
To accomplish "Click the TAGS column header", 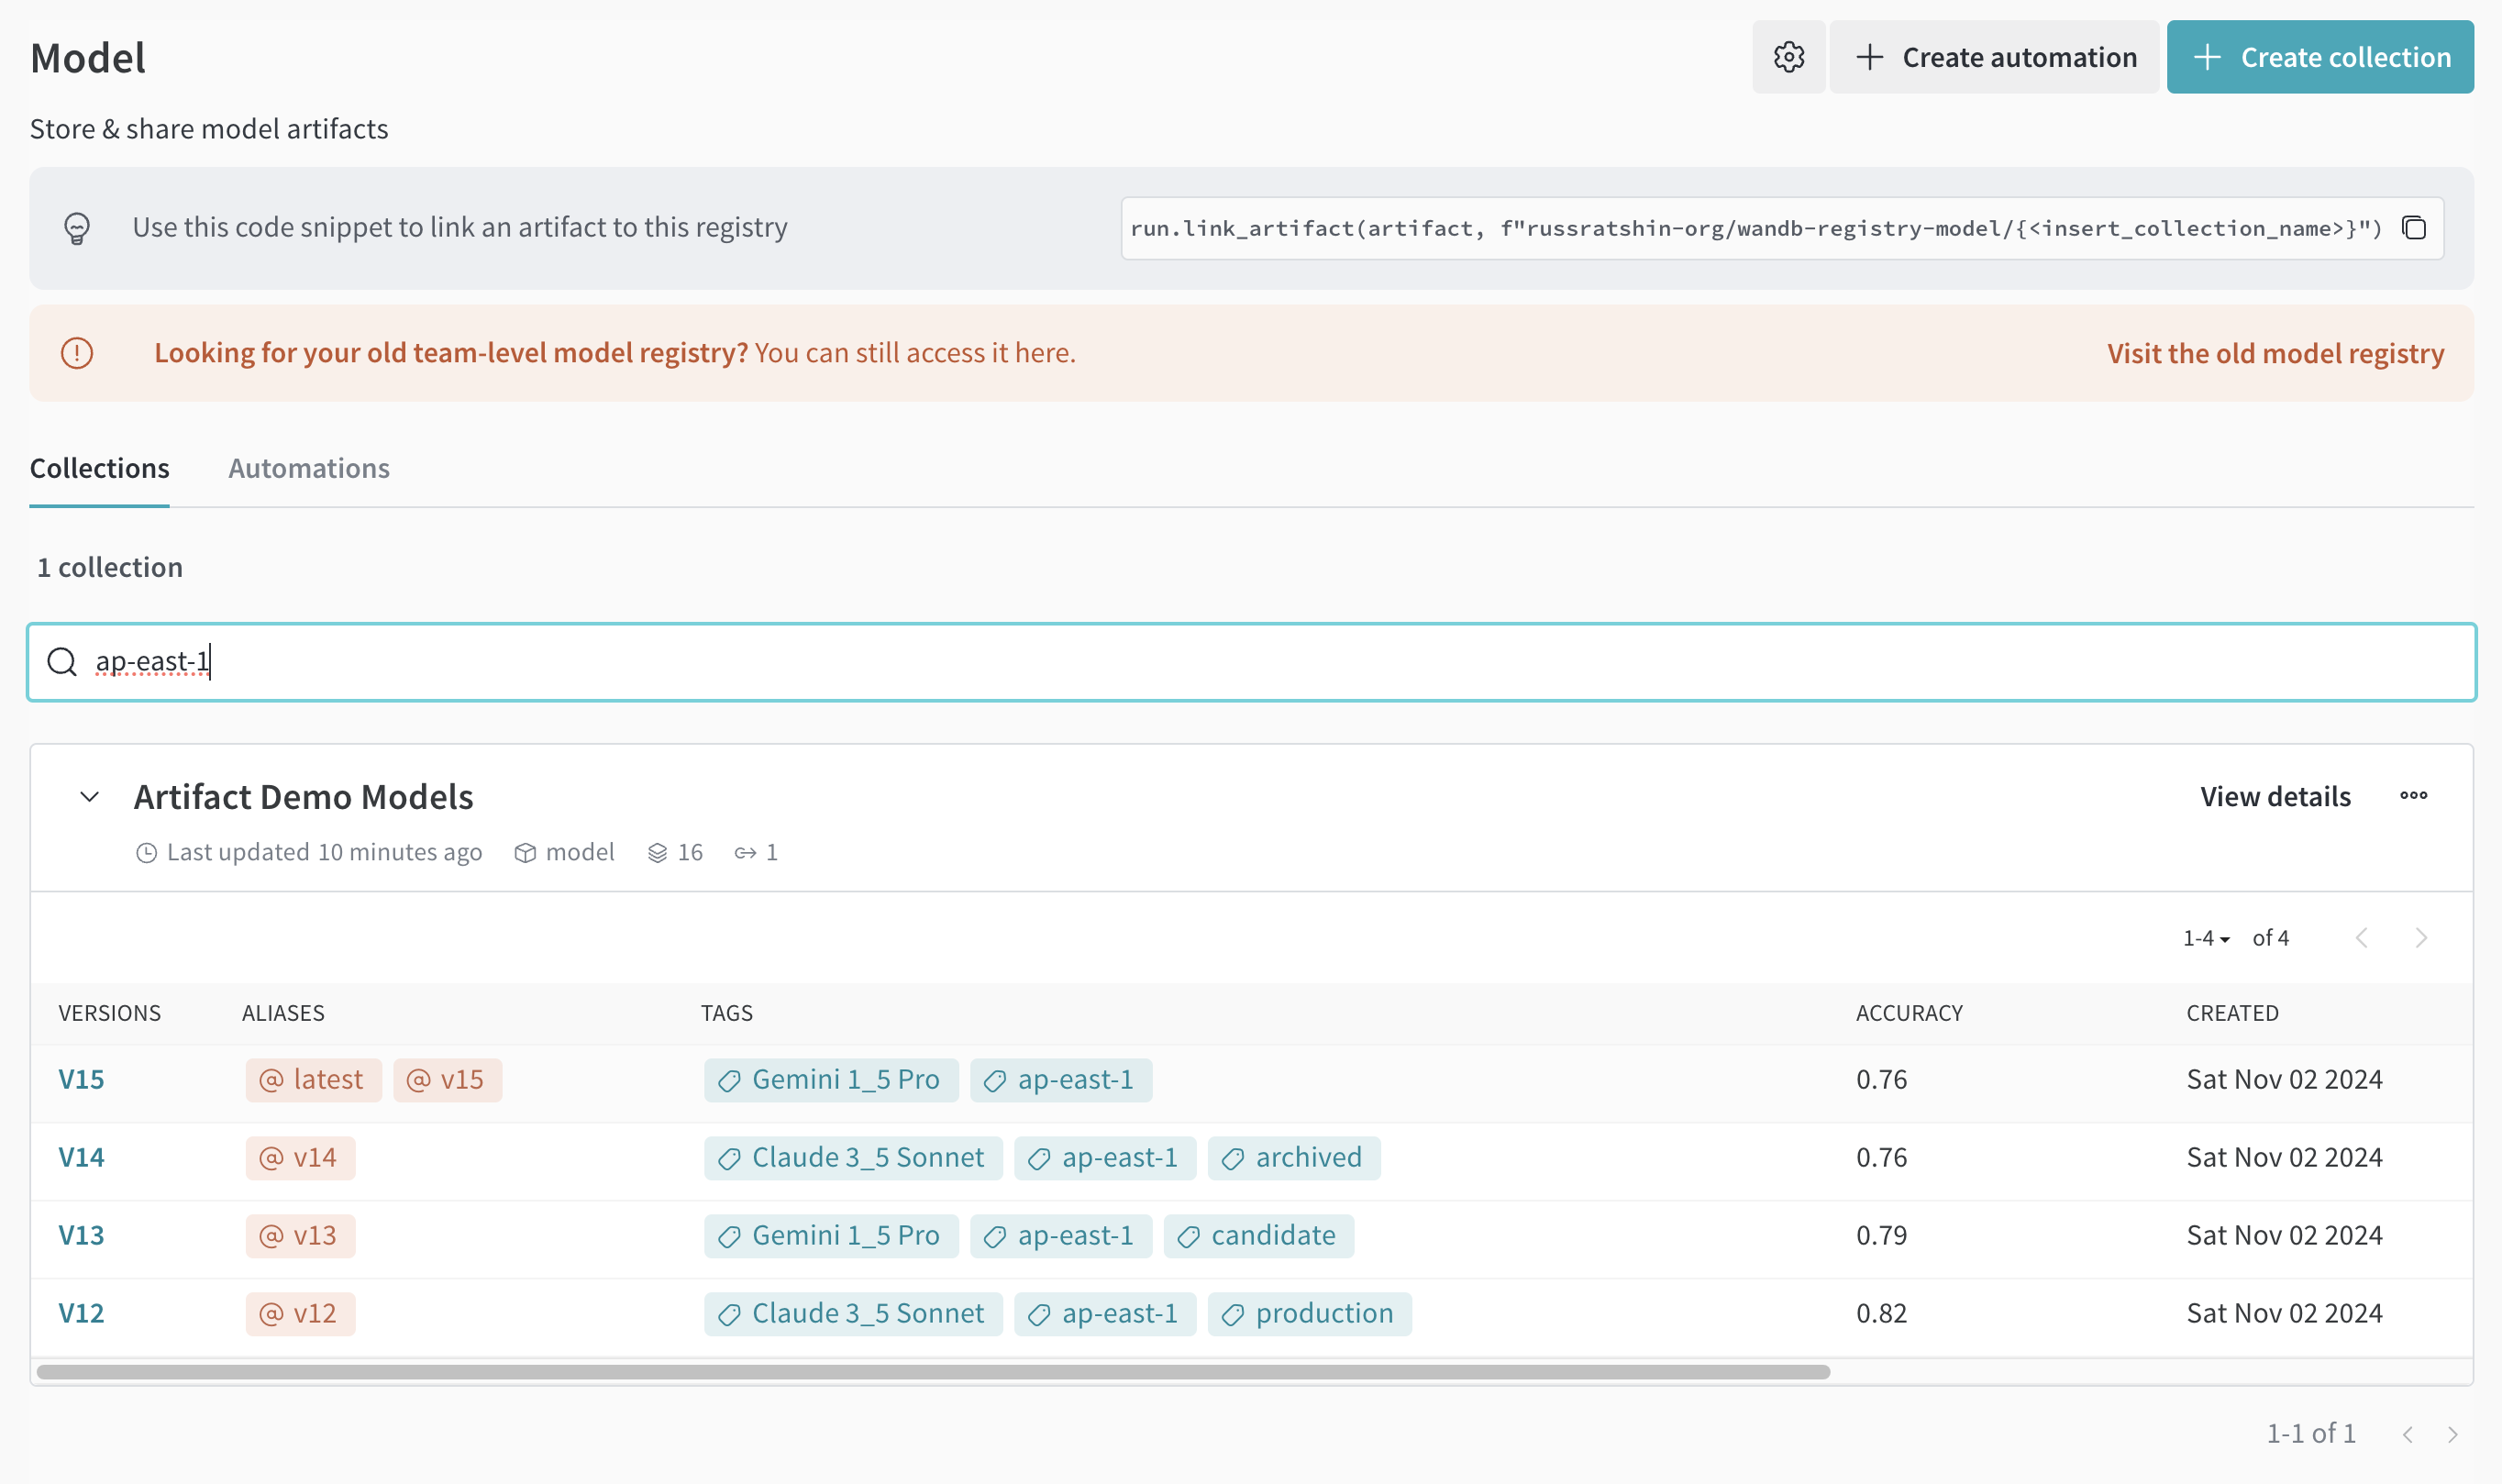I will coord(726,1013).
